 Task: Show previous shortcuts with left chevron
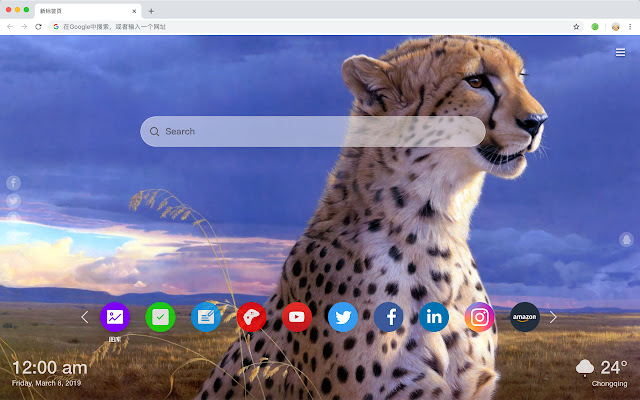84,317
